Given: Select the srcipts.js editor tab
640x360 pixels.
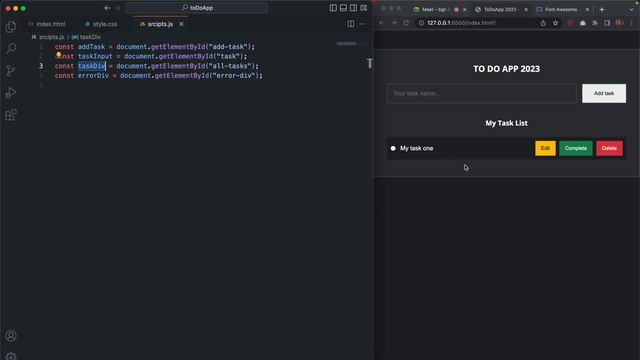Looking at the screenshot, I should click(x=160, y=24).
